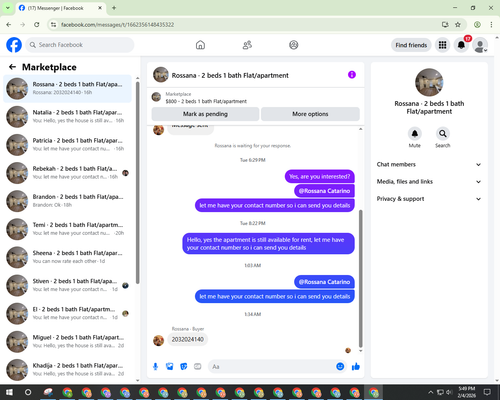Open Sheena conversation in list

(67, 257)
